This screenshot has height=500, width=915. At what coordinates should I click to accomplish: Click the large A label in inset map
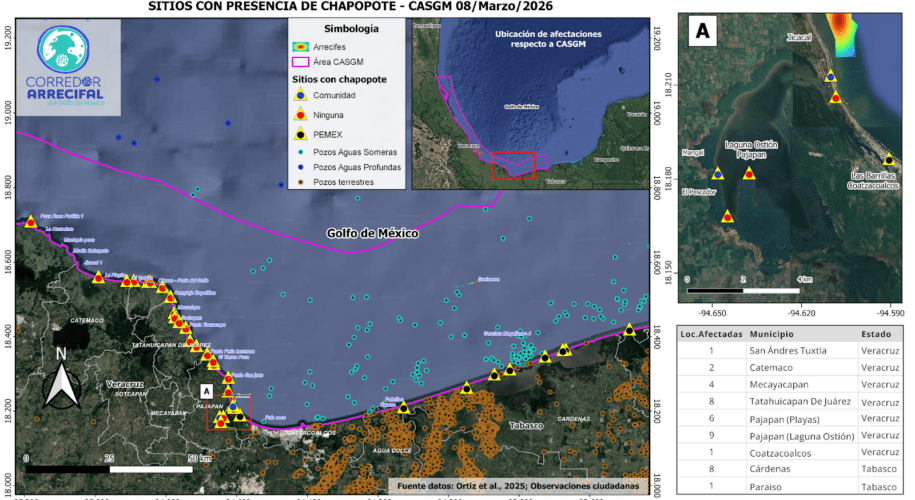point(703,31)
